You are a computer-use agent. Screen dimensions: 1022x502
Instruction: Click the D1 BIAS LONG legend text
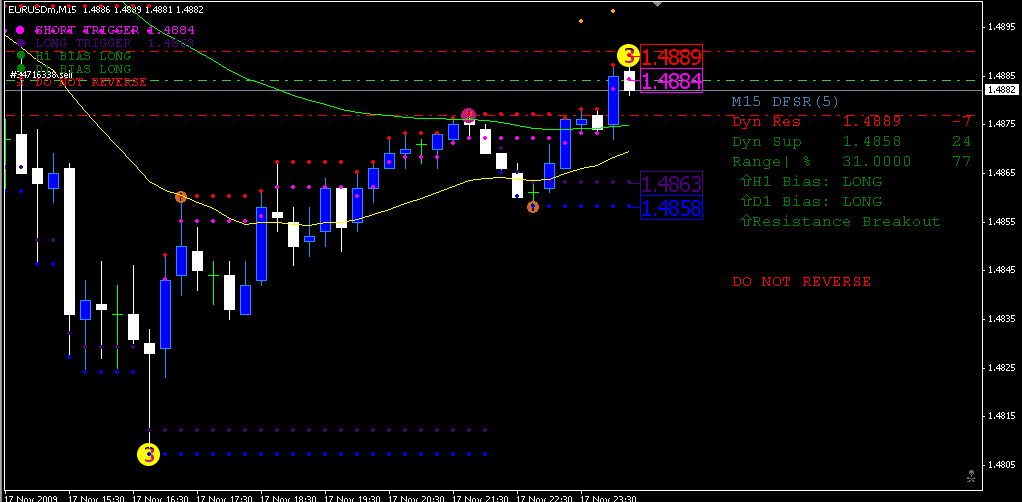pyautogui.click(x=83, y=68)
